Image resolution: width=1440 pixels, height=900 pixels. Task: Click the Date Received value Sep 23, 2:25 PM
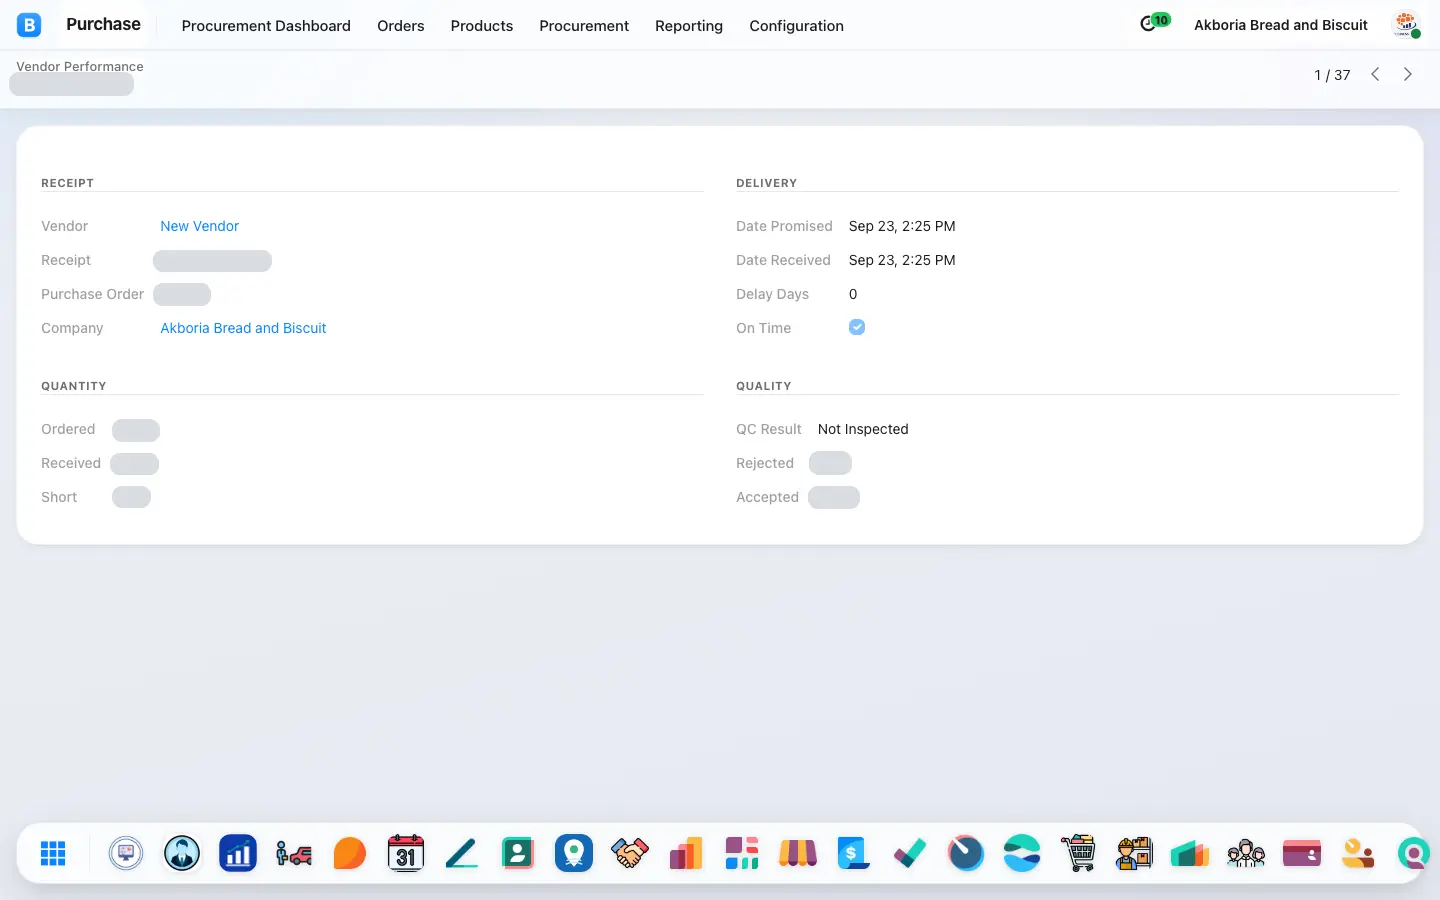pos(902,260)
